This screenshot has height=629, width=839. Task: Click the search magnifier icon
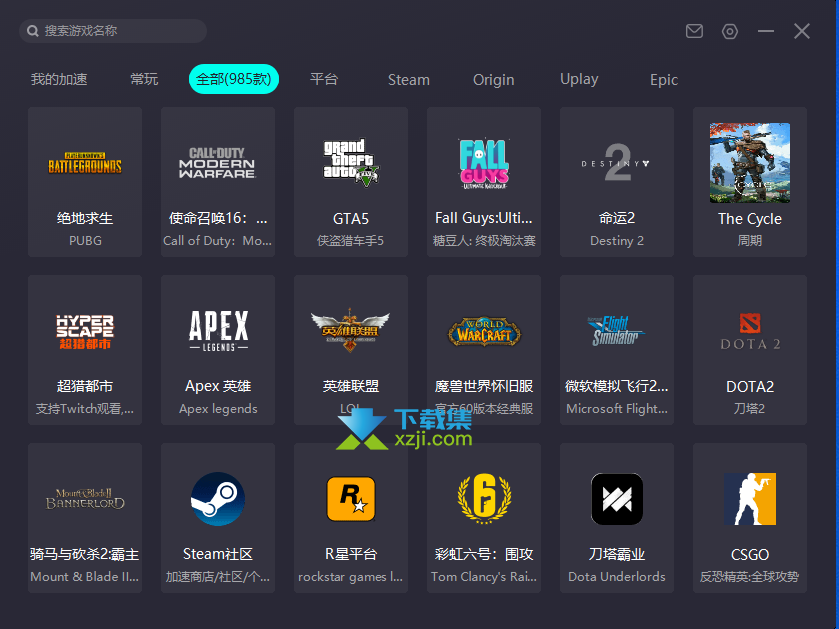pyautogui.click(x=33, y=31)
